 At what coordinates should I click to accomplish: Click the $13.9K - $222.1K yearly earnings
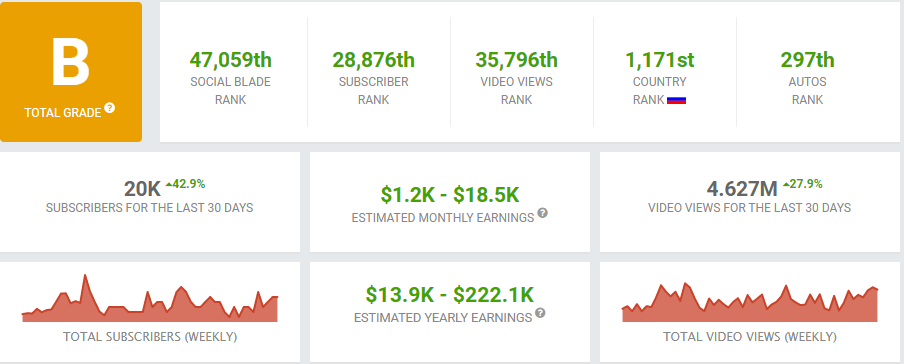point(450,295)
